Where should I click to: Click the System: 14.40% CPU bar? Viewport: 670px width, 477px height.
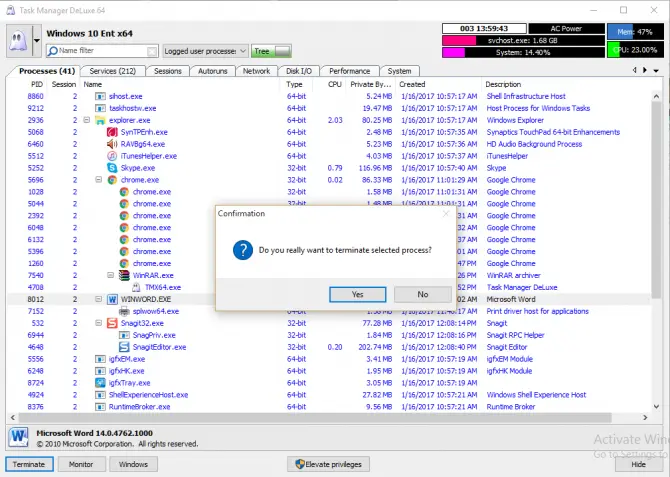pyautogui.click(x=523, y=53)
